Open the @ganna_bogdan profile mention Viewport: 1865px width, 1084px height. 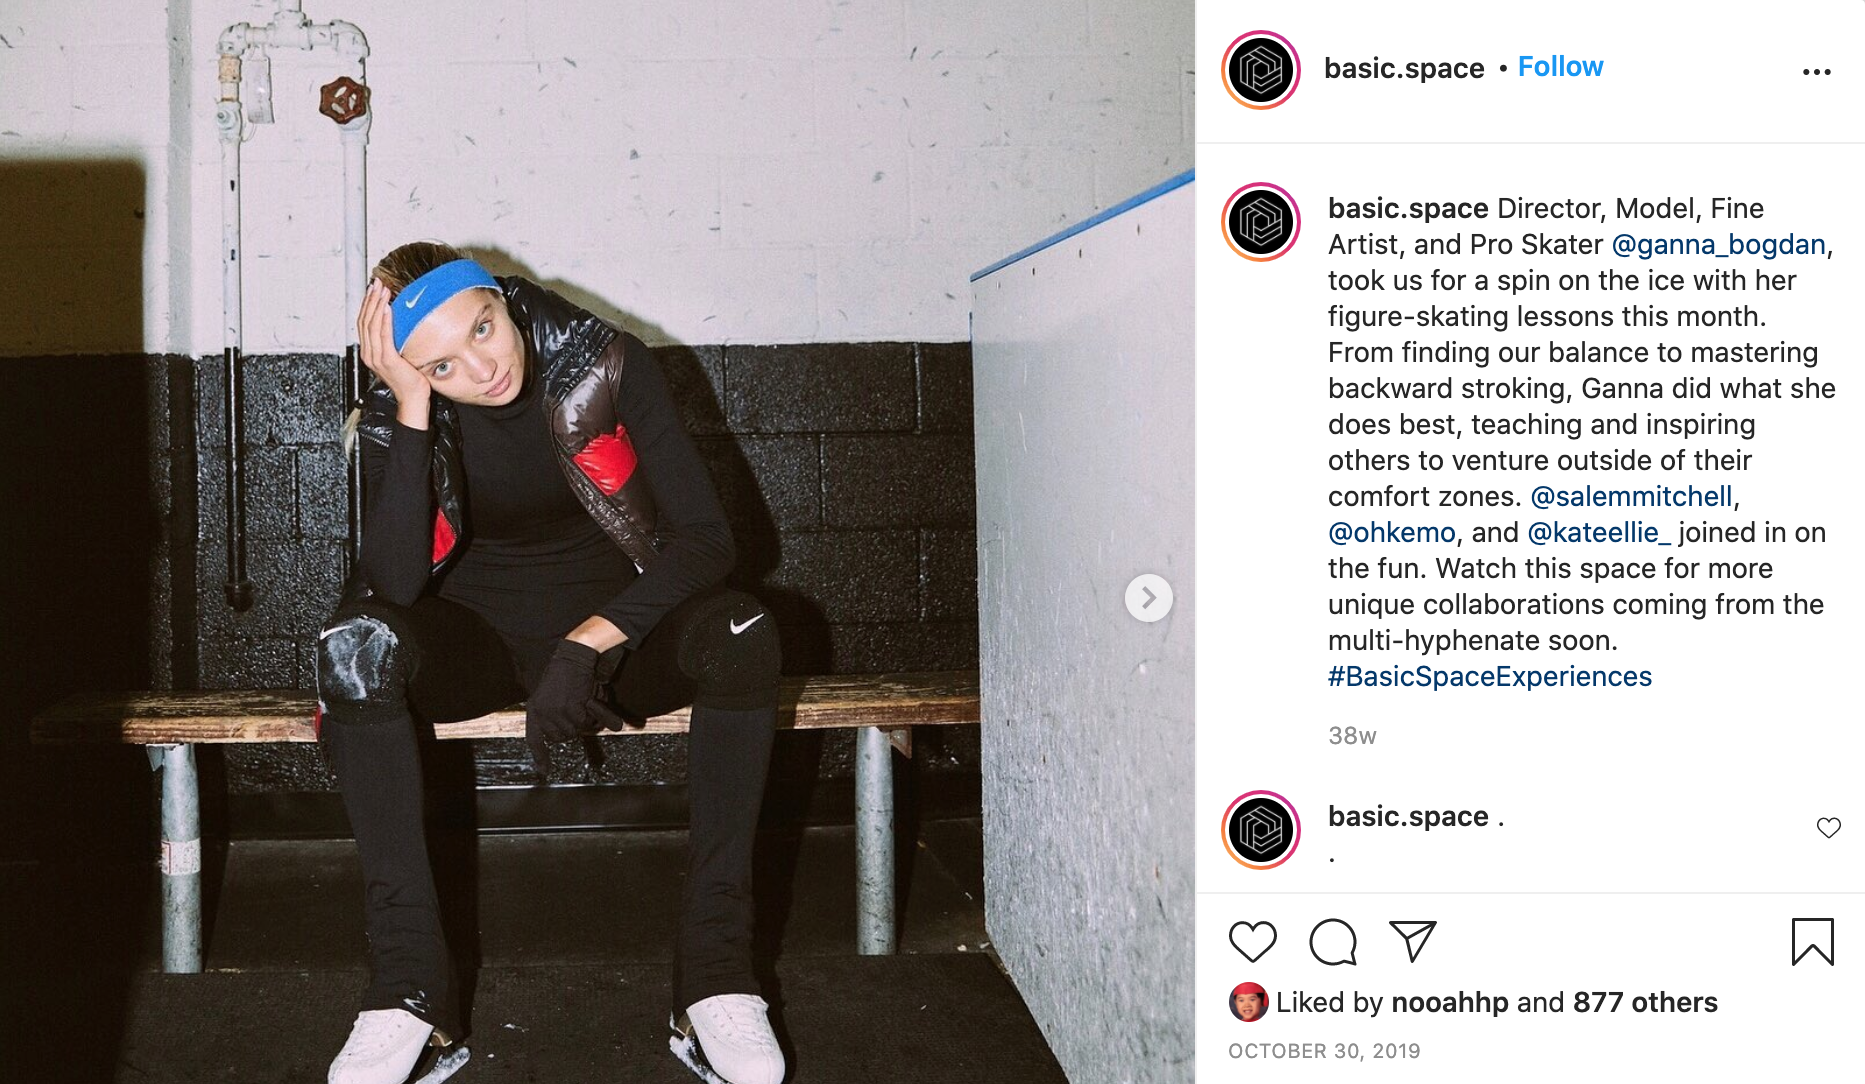(x=1718, y=245)
